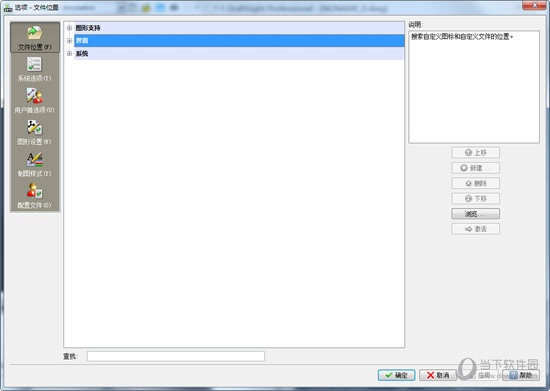The height and width of the screenshot is (391, 550).
Task: Expand the highlighted 界面 tree node
Action: (x=69, y=41)
